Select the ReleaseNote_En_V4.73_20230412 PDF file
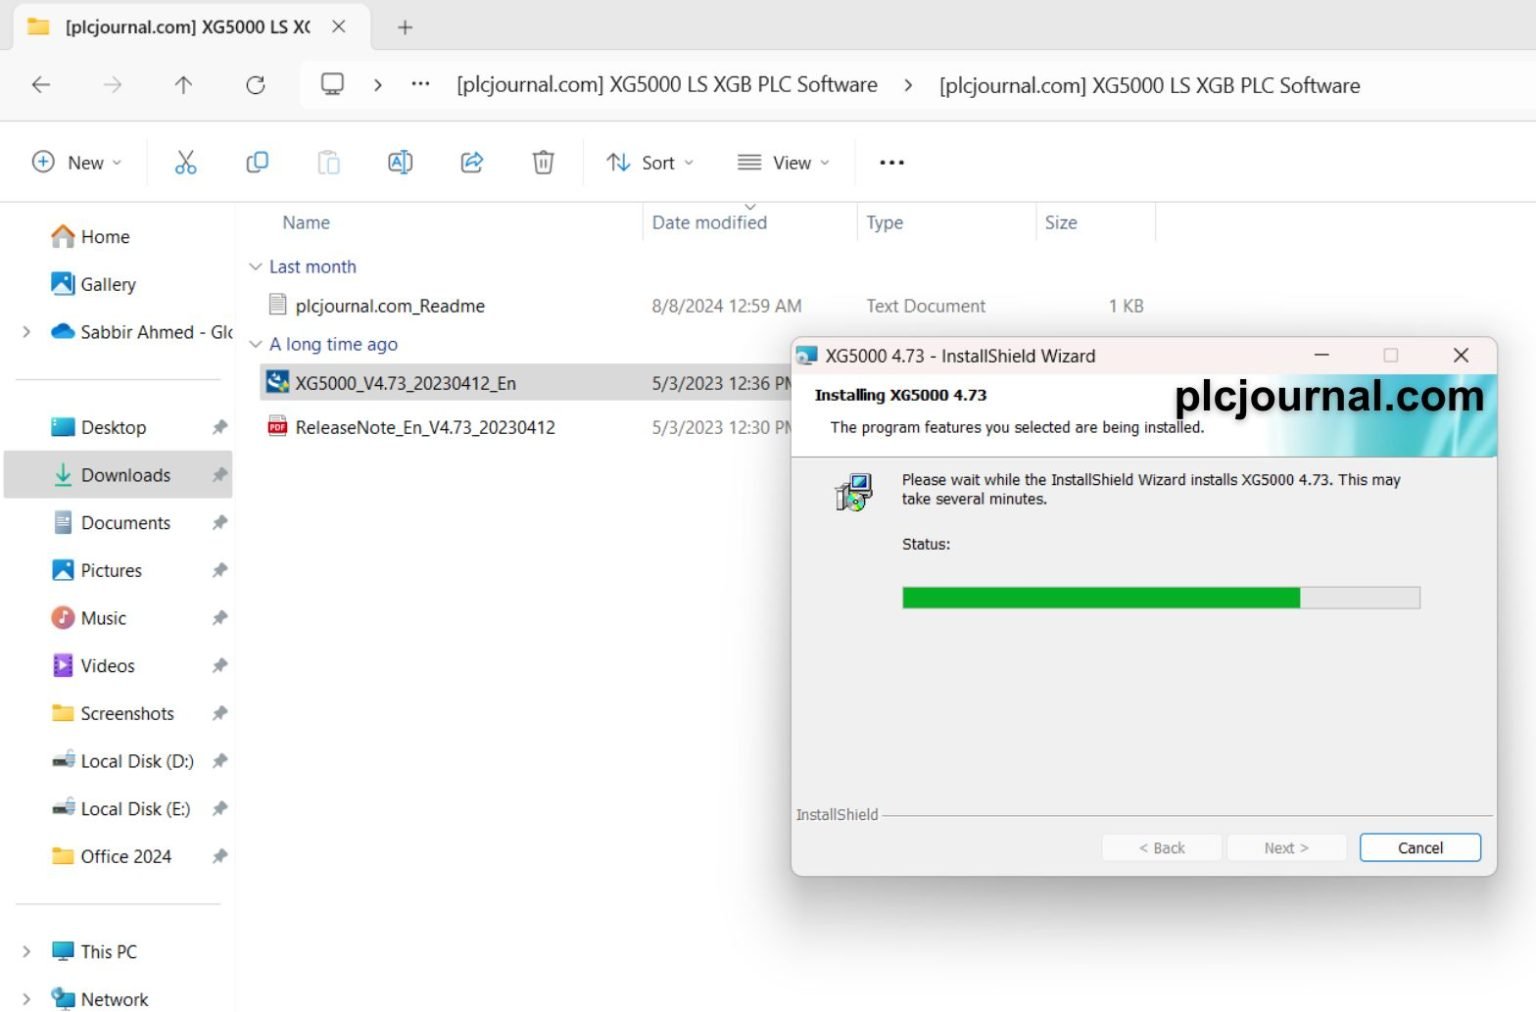This screenshot has height=1012, width=1536. click(424, 427)
